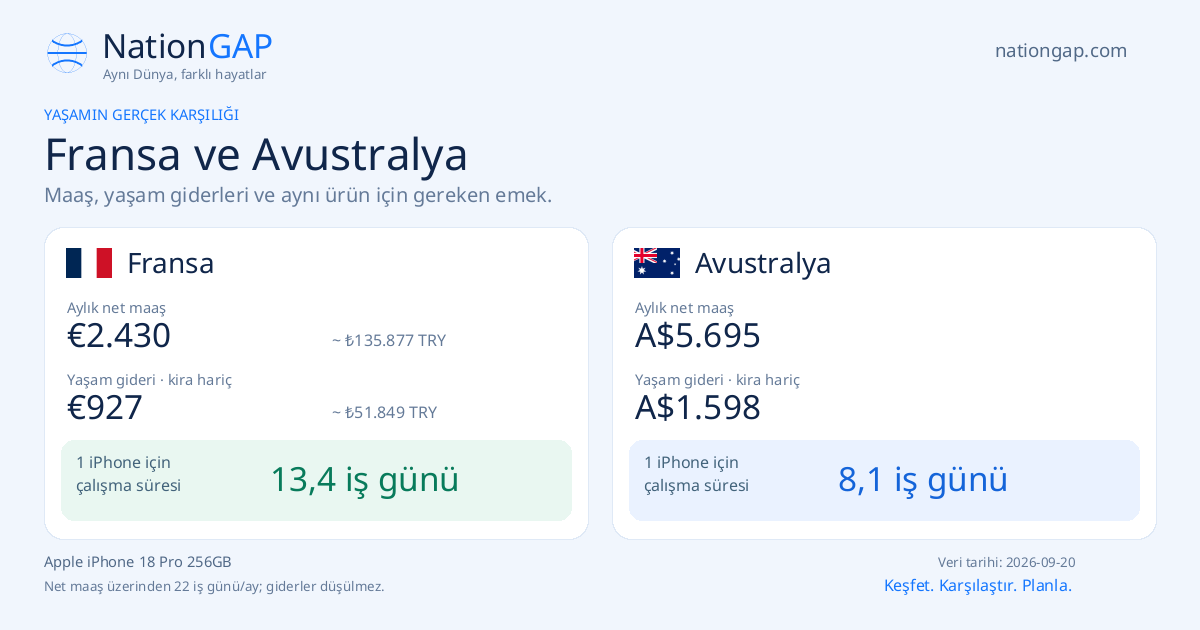The image size is (1200, 630).
Task: Click Aylık net maaş label in France card
Action: [x=116, y=307]
